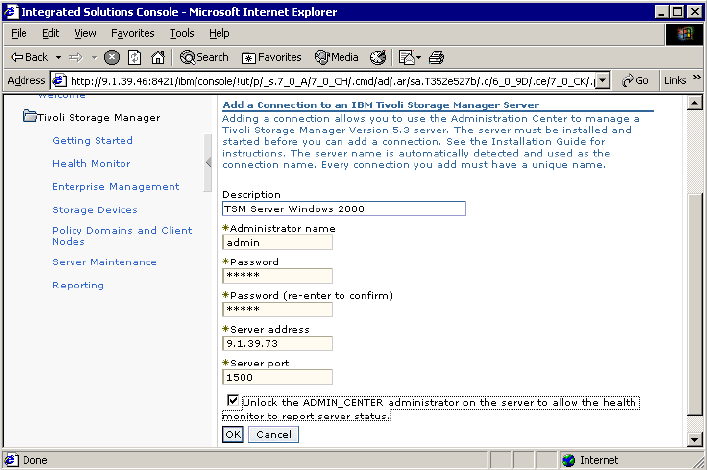Open the Back history dropdown arrow

click(58, 57)
